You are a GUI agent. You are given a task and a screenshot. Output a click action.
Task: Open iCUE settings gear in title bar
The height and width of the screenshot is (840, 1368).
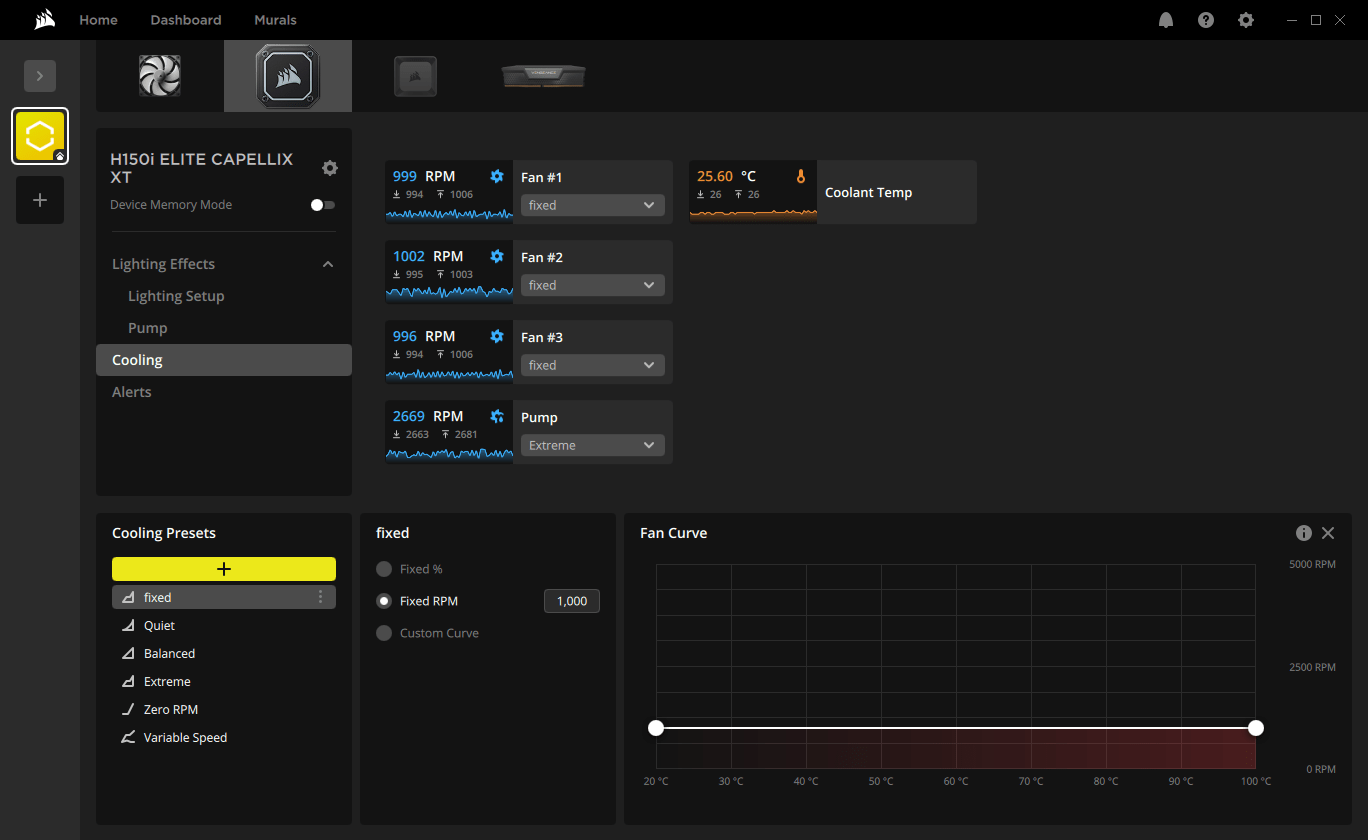(x=1246, y=20)
